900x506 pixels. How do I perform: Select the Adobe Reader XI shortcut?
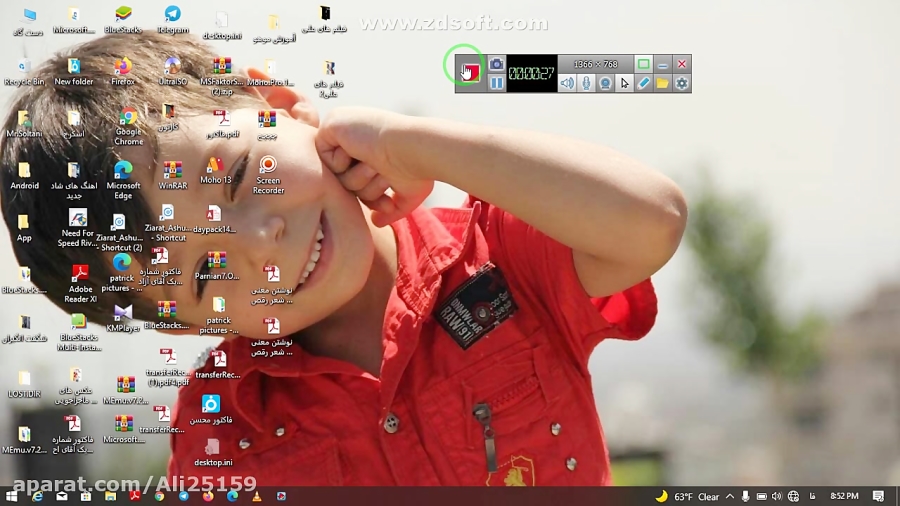coord(80,283)
